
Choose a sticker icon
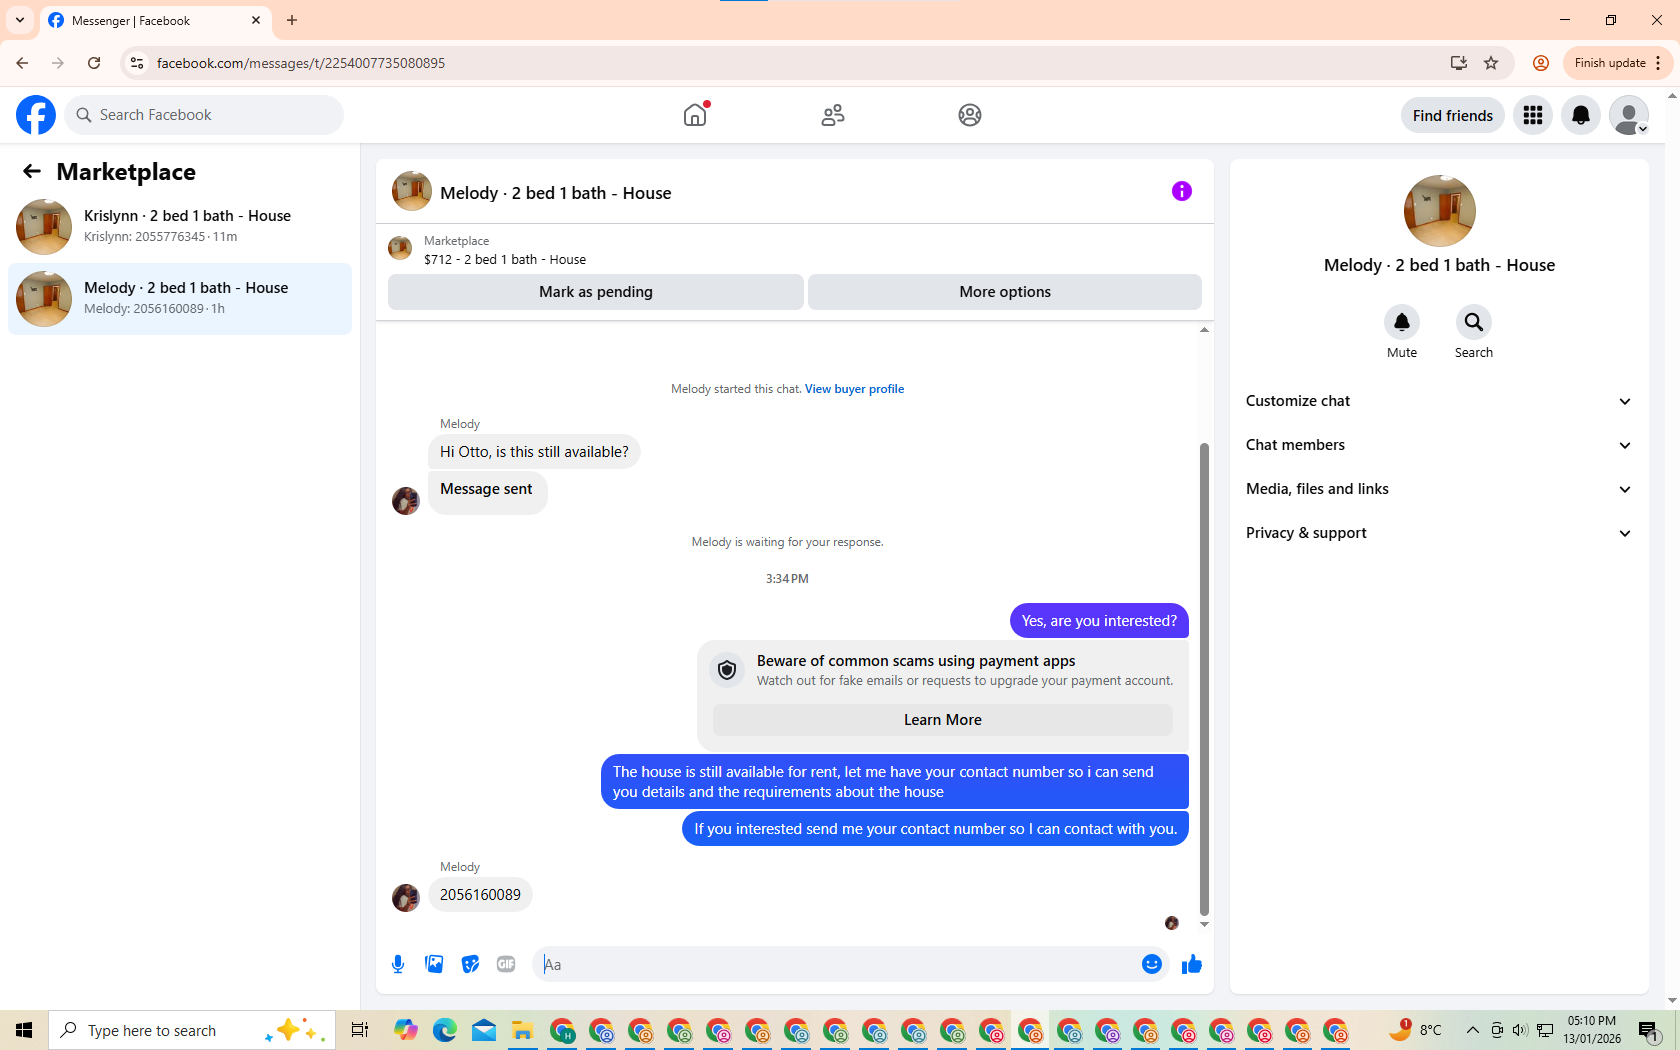470,964
